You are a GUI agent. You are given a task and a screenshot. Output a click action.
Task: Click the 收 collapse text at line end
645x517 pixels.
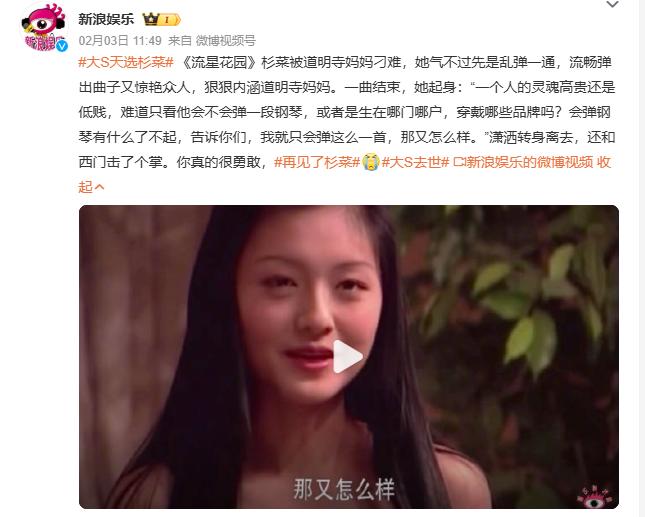[604, 162]
